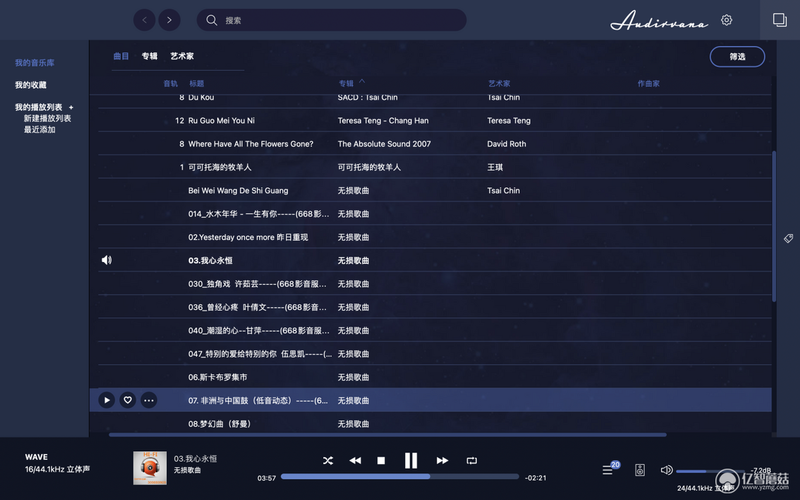Go forward with the right arrow button
The height and width of the screenshot is (500, 800).
coord(169,20)
